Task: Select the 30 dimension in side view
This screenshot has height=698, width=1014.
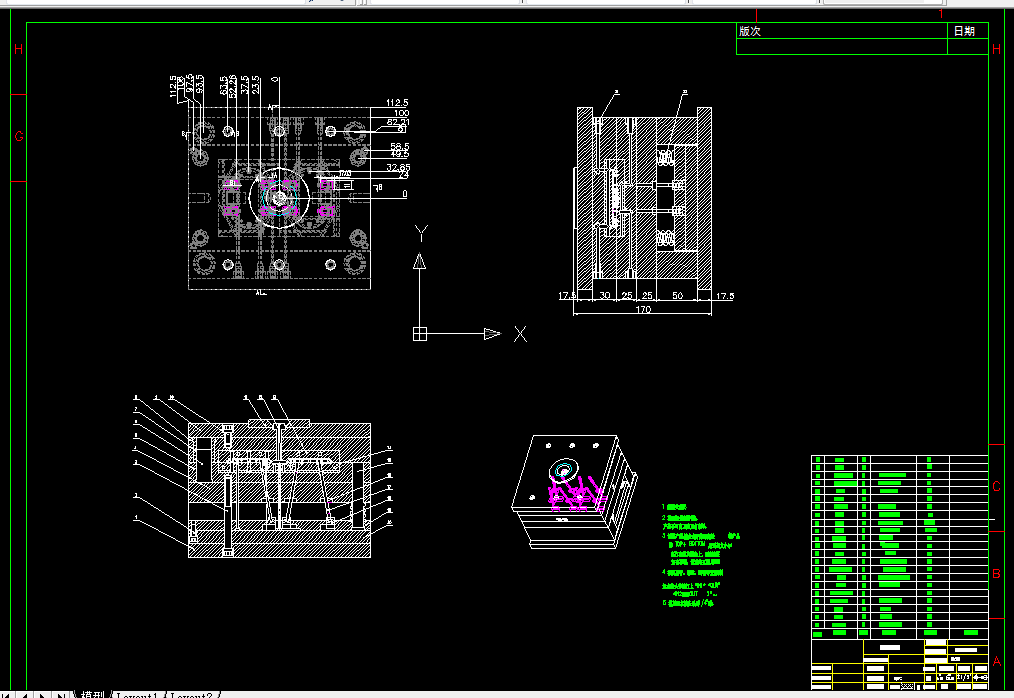Action: coord(605,295)
